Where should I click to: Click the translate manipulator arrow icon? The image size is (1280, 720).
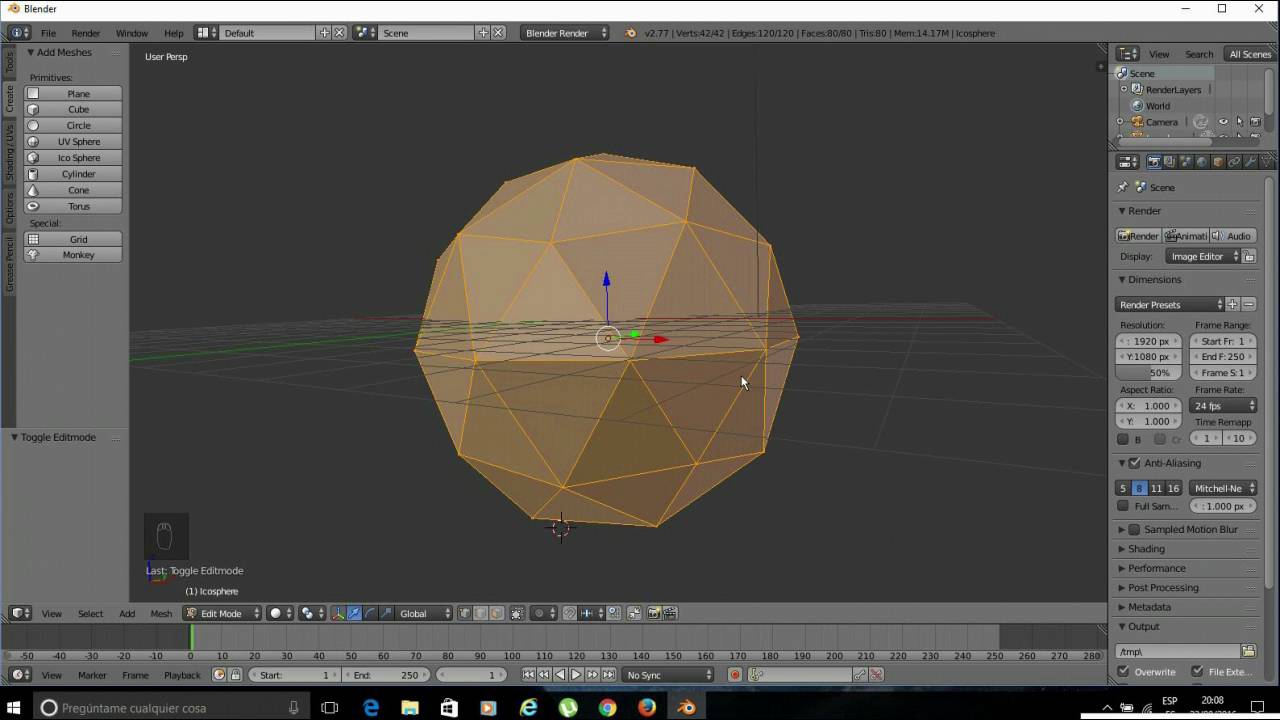[x=355, y=613]
